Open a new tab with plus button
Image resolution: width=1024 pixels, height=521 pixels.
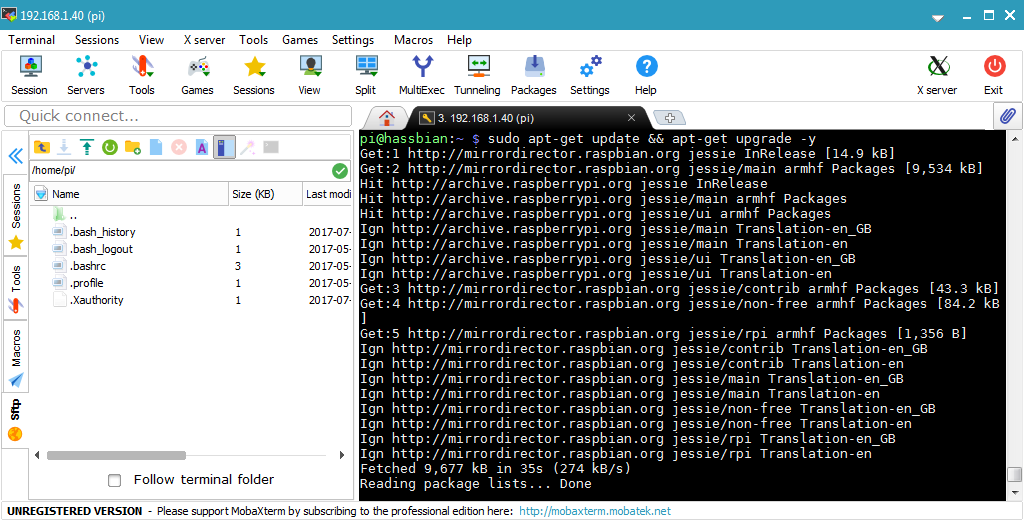pyautogui.click(x=669, y=118)
